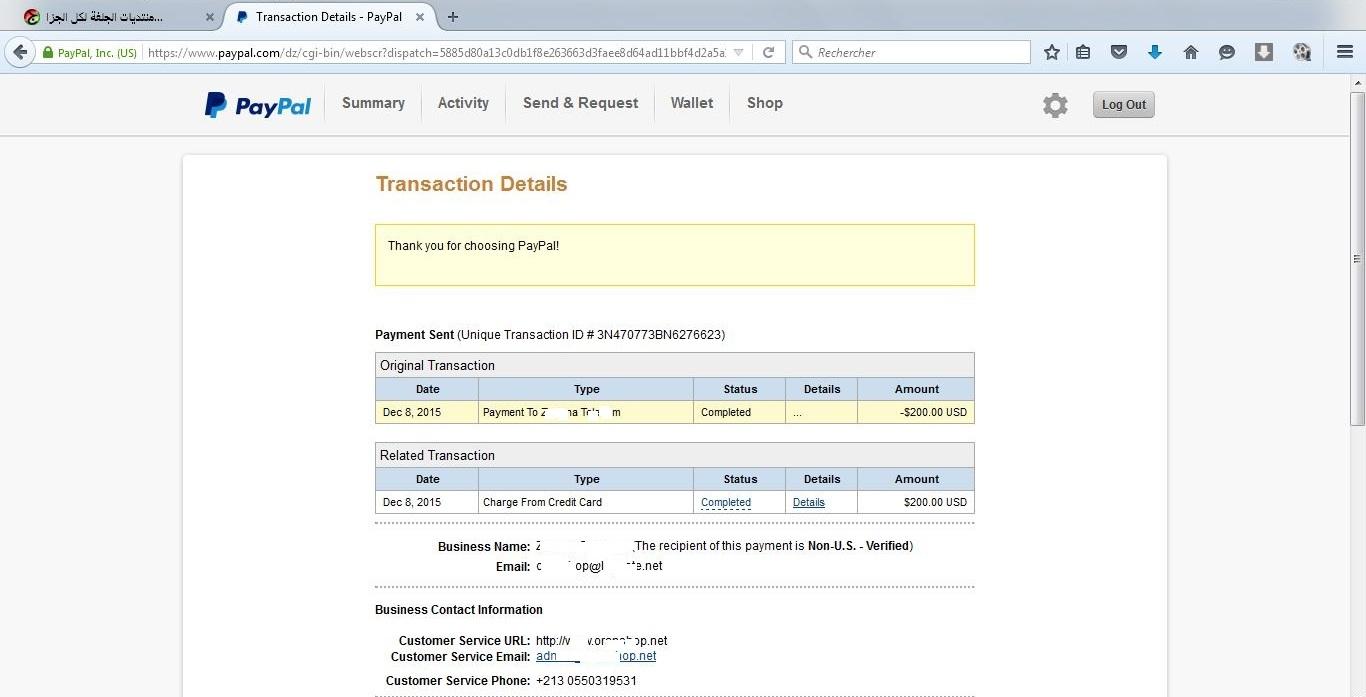The width and height of the screenshot is (1366, 697).
Task: Open the Firefox hamburger menu
Action: pyautogui.click(x=1345, y=53)
